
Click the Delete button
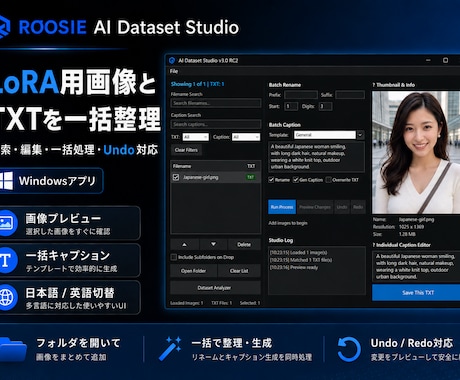(244, 244)
